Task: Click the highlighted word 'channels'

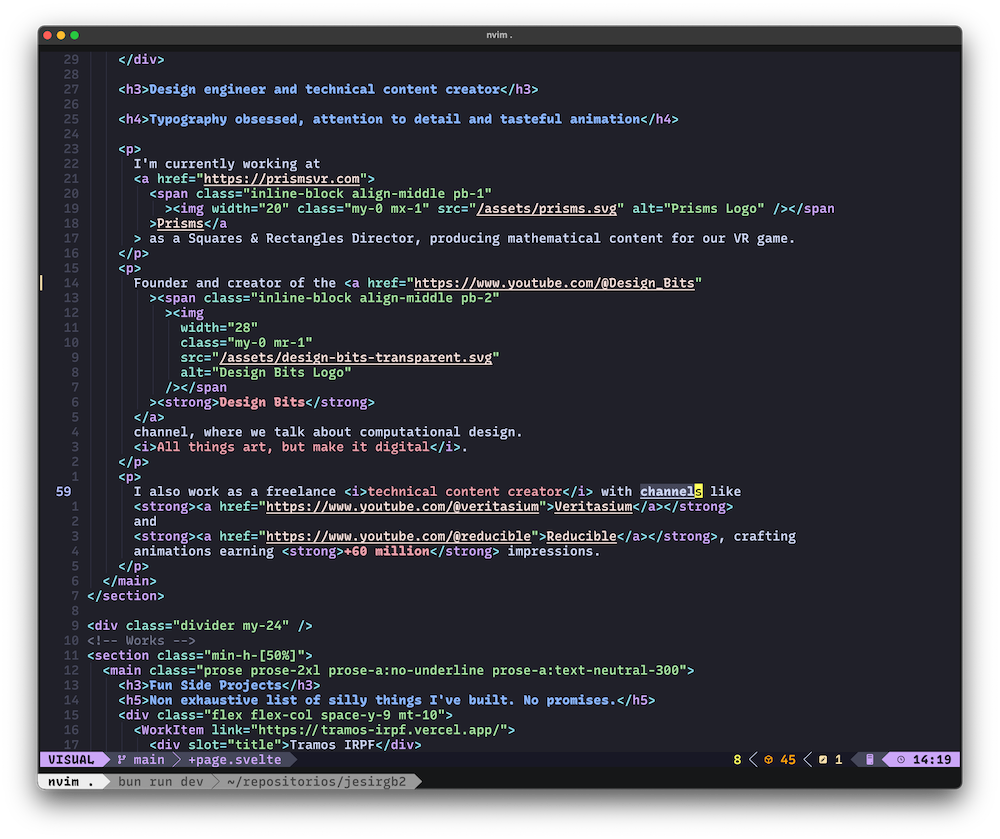Action: pos(671,492)
